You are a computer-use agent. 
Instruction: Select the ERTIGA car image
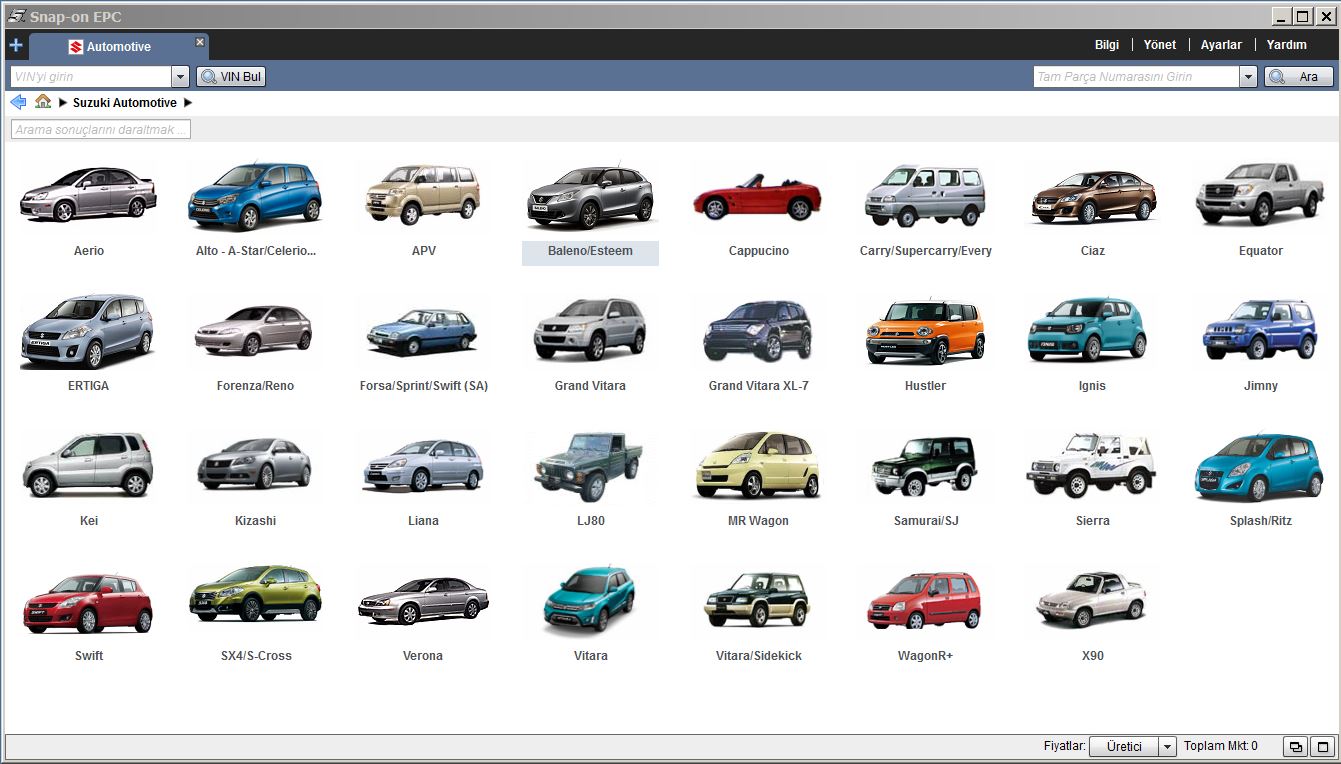point(88,331)
